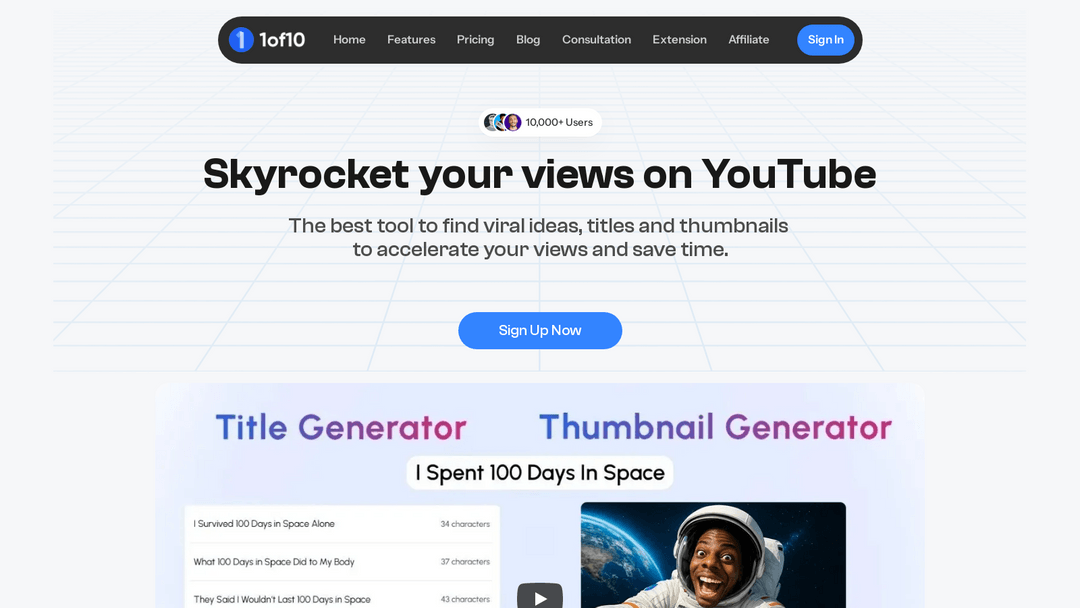Click the 'Skyrocket your views on YouTube' headline
Image resolution: width=1080 pixels, height=608 pixels.
coord(540,174)
